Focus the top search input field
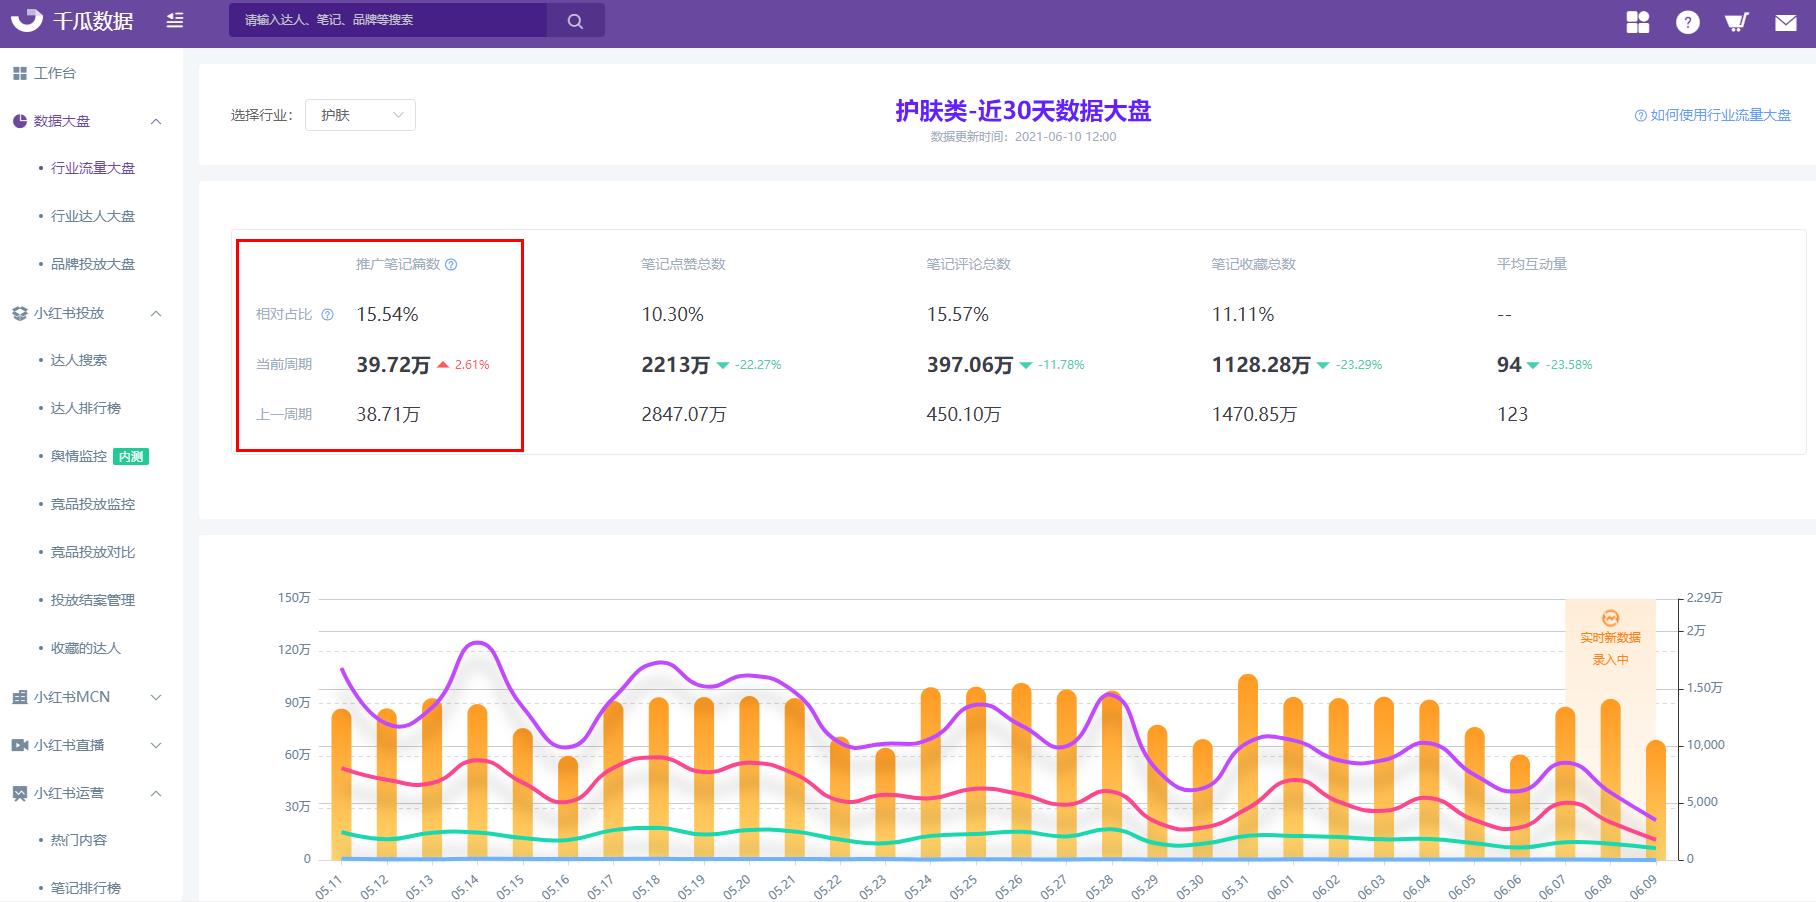This screenshot has width=1816, height=902. click(x=388, y=20)
